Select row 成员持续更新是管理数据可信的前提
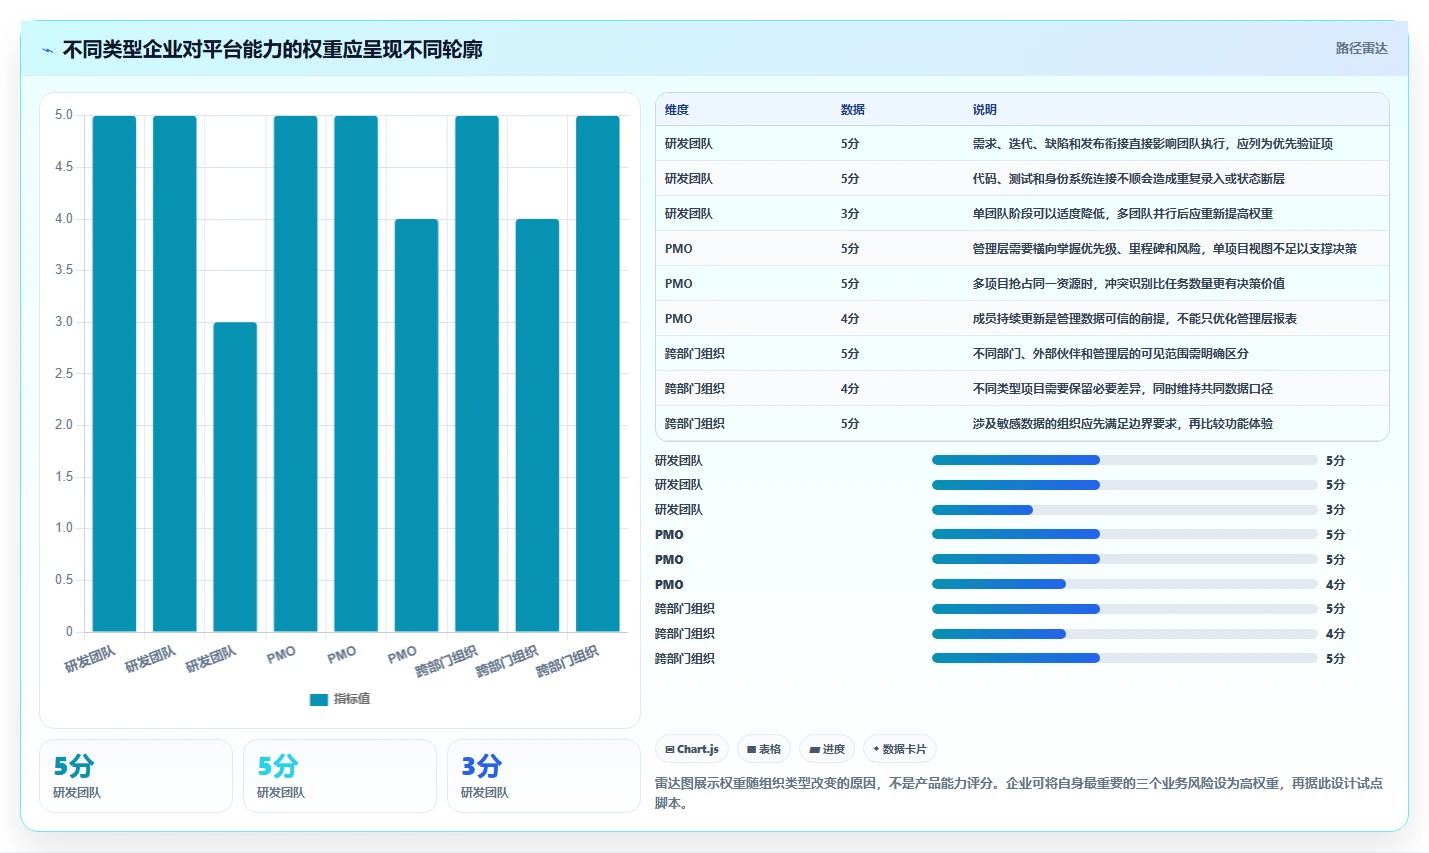The image size is (1429, 853). click(1022, 318)
